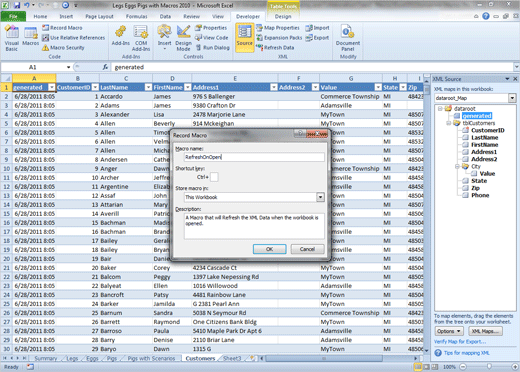The image size is (520, 372).
Task: Open the File tab
Action: point(13,16)
